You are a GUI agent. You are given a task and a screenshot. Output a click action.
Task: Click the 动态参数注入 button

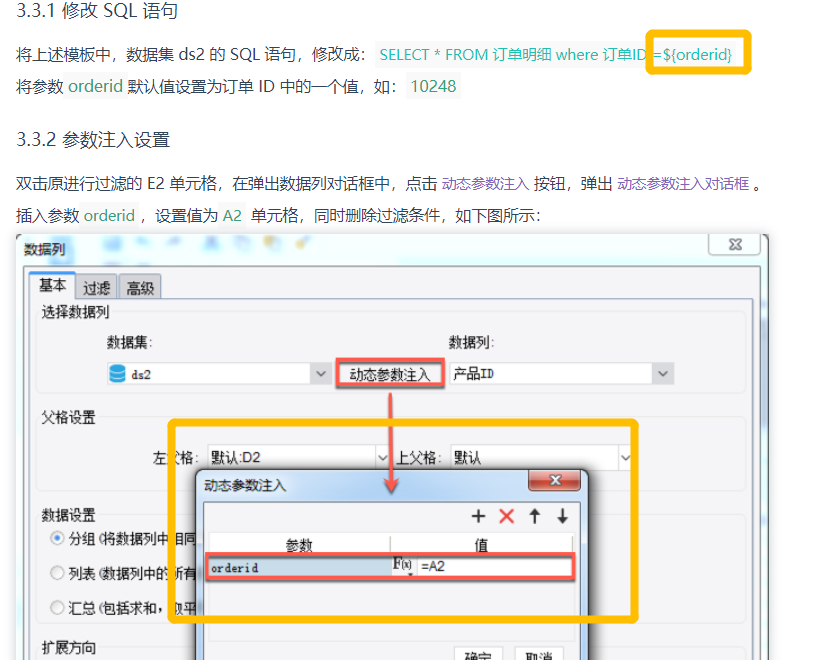390,374
